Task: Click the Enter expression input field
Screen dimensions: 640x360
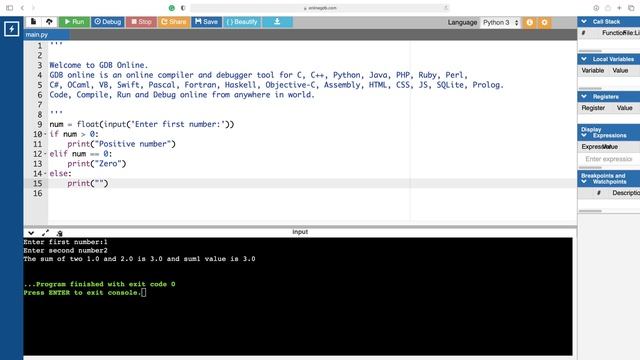Action: (x=609, y=159)
